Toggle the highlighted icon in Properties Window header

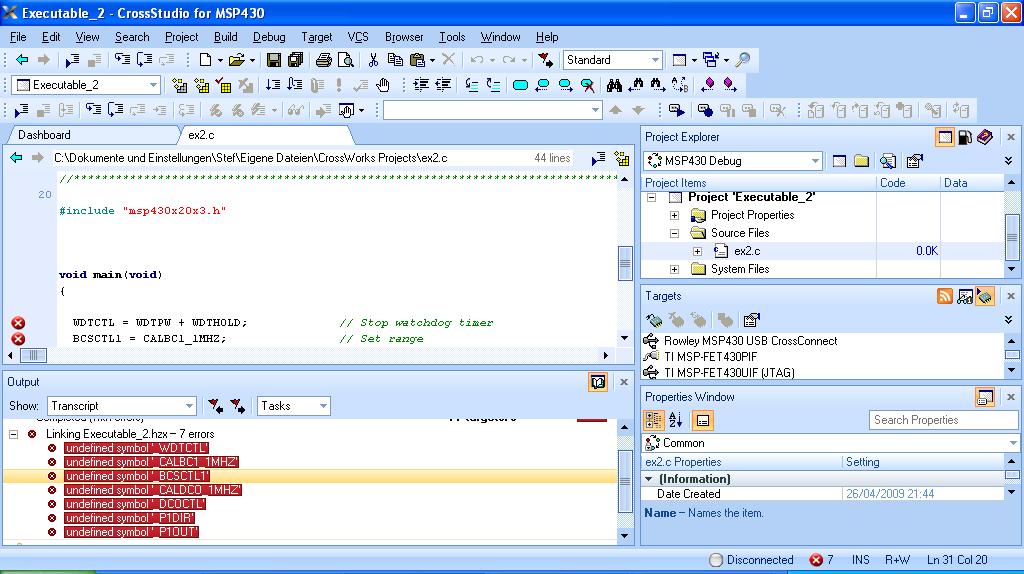coord(985,397)
